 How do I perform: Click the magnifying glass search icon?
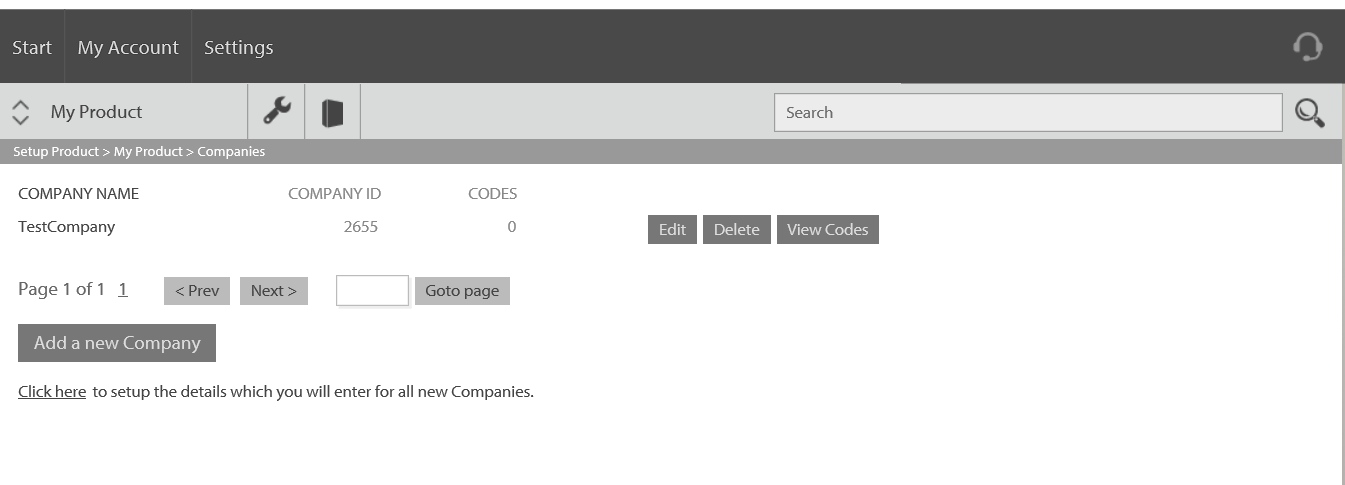pos(1309,113)
